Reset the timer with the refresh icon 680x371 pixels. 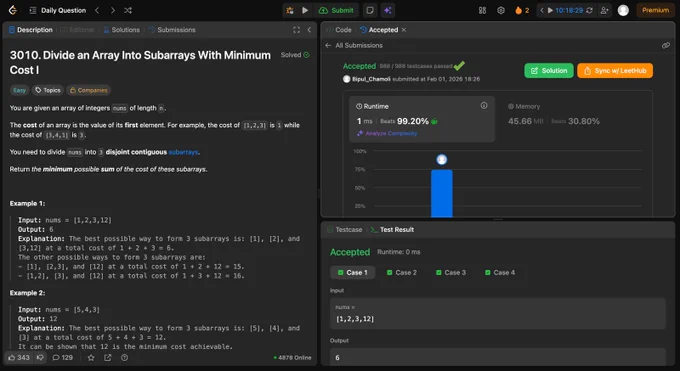coord(589,10)
